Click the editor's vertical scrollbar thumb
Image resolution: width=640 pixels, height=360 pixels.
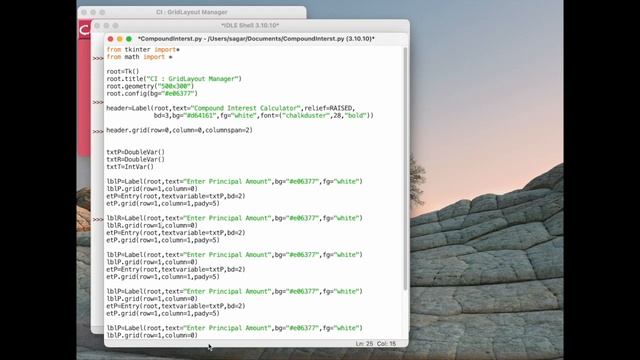[x=405, y=169]
